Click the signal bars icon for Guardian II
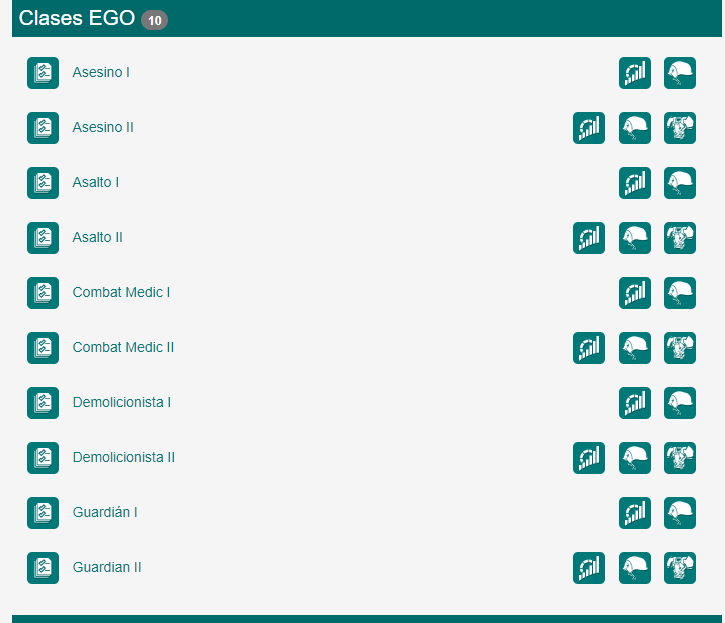Screen dimensions: 725x623 tap(589, 568)
